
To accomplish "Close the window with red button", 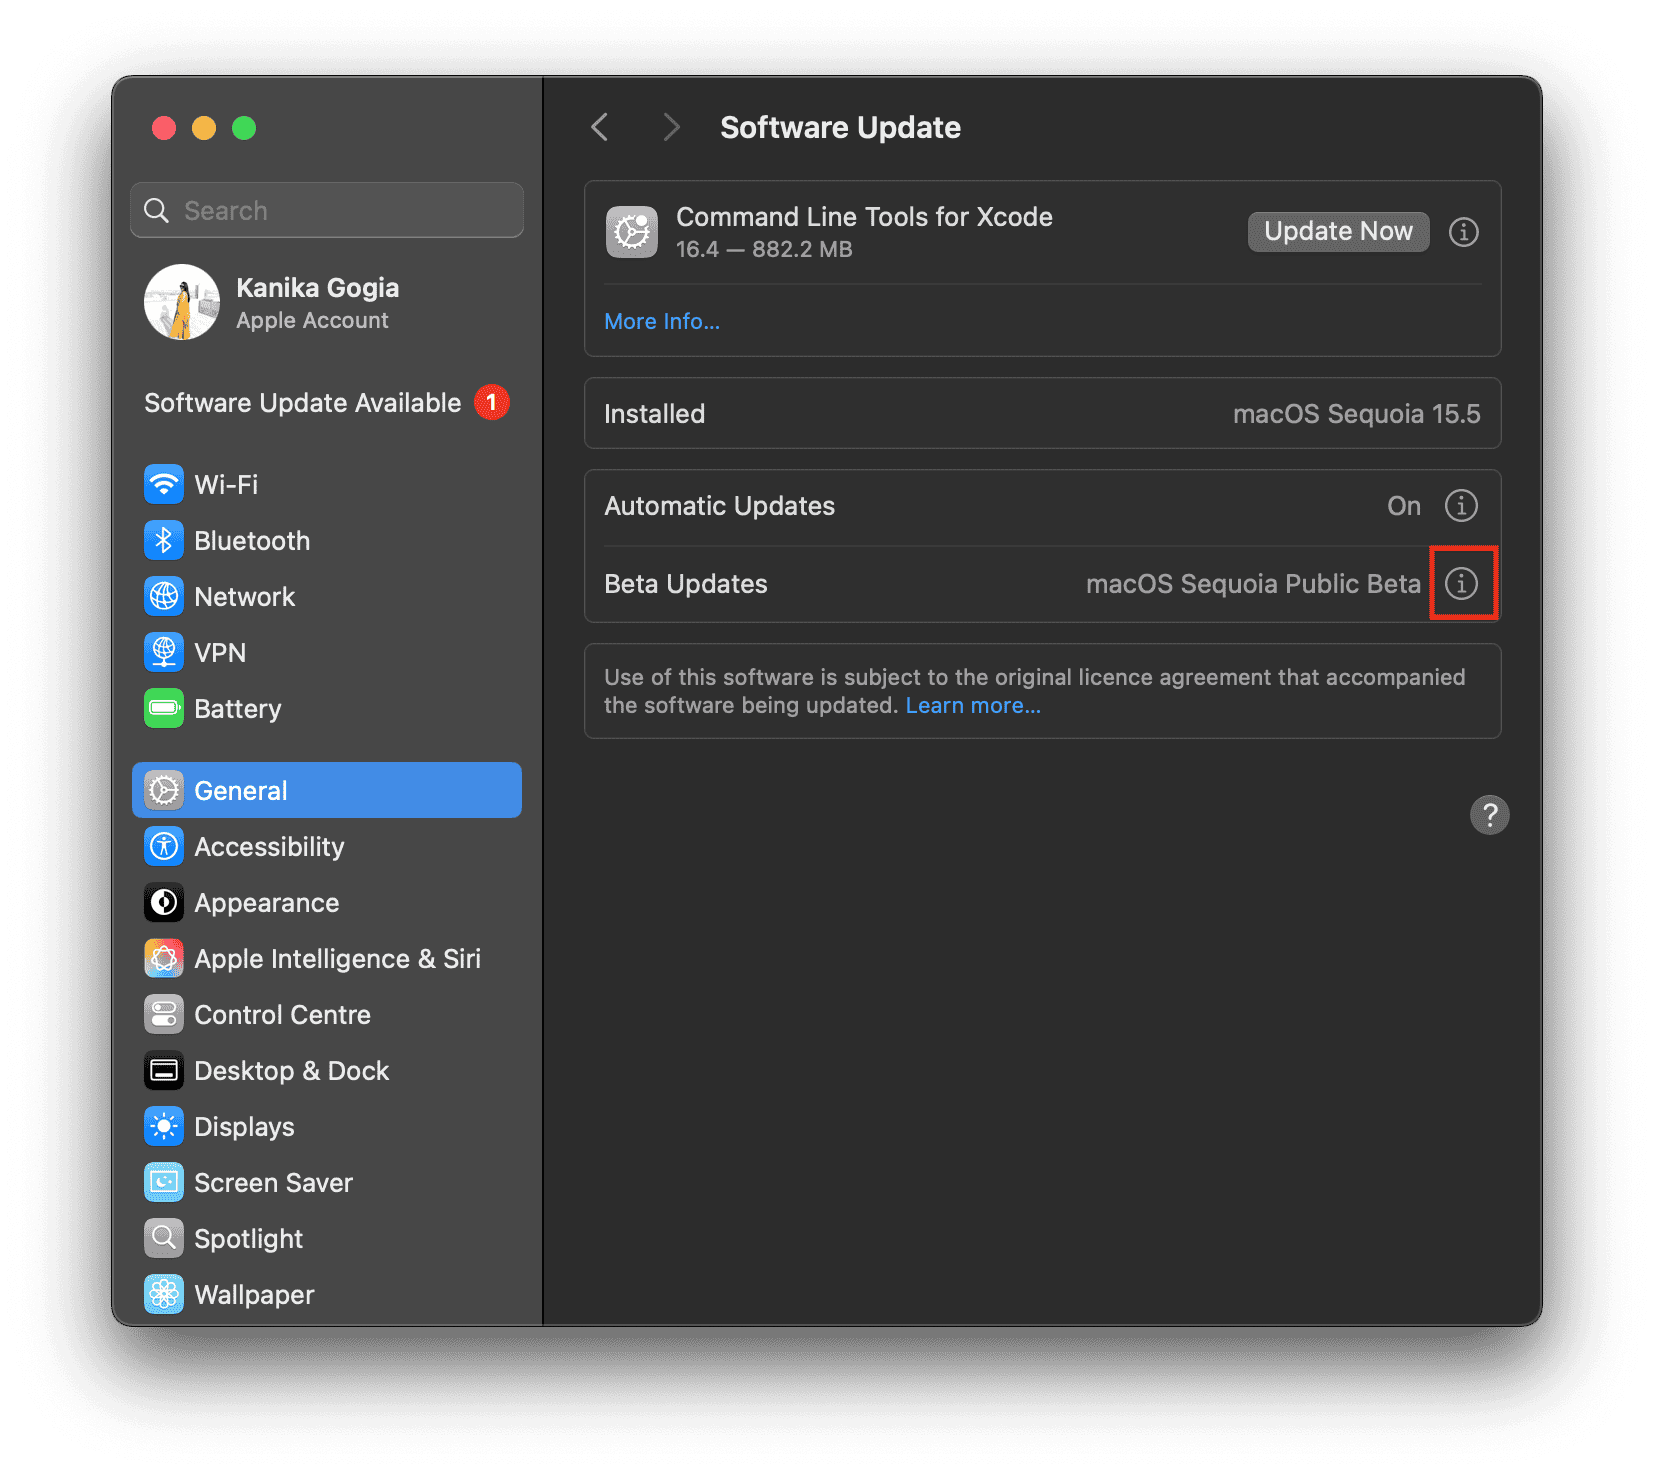I will (164, 128).
